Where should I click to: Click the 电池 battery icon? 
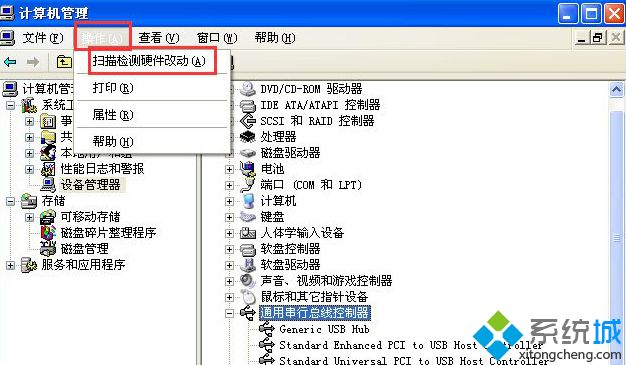point(248,169)
